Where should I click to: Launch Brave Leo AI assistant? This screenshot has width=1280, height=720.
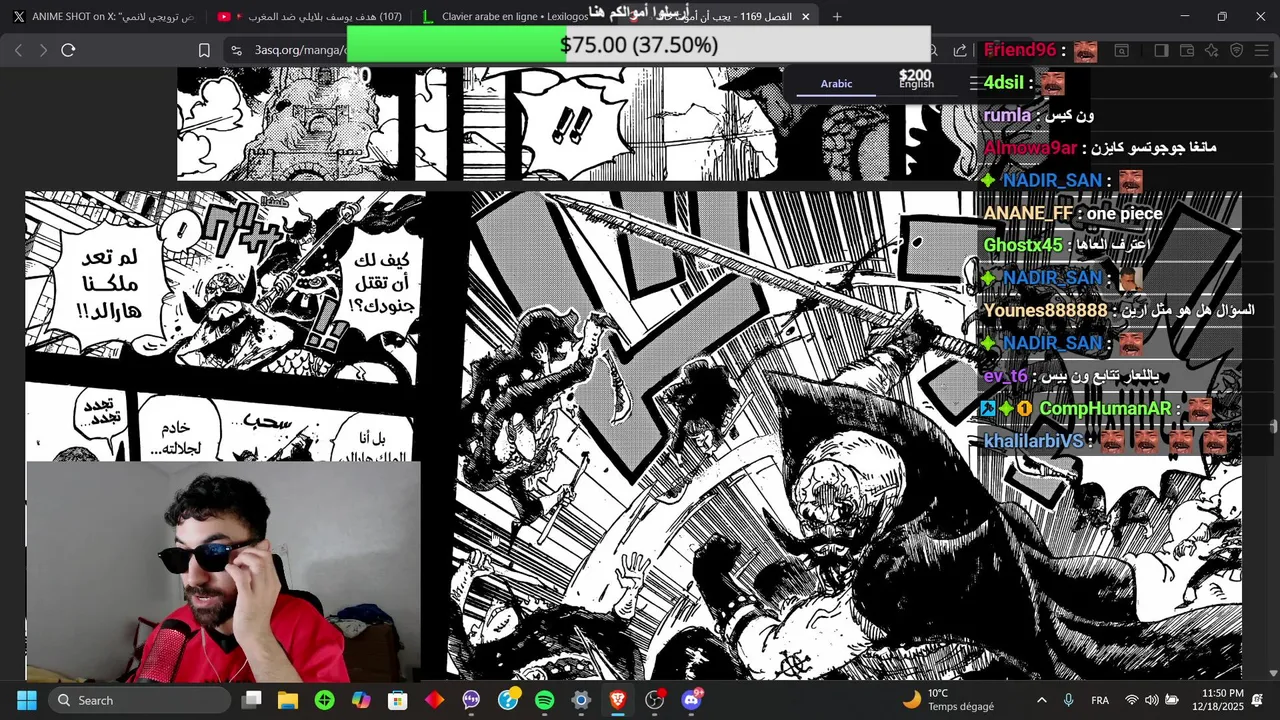(x=1212, y=50)
